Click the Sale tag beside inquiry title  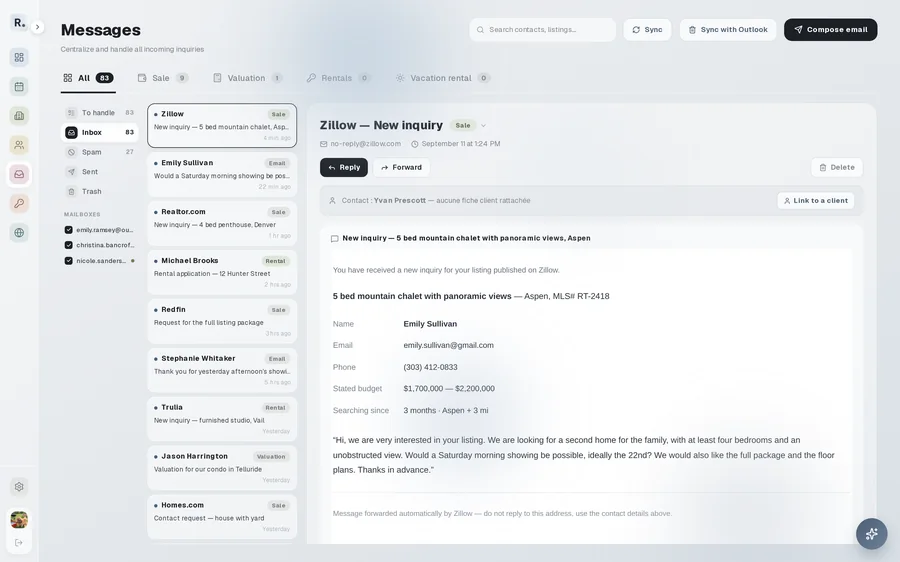click(x=463, y=126)
